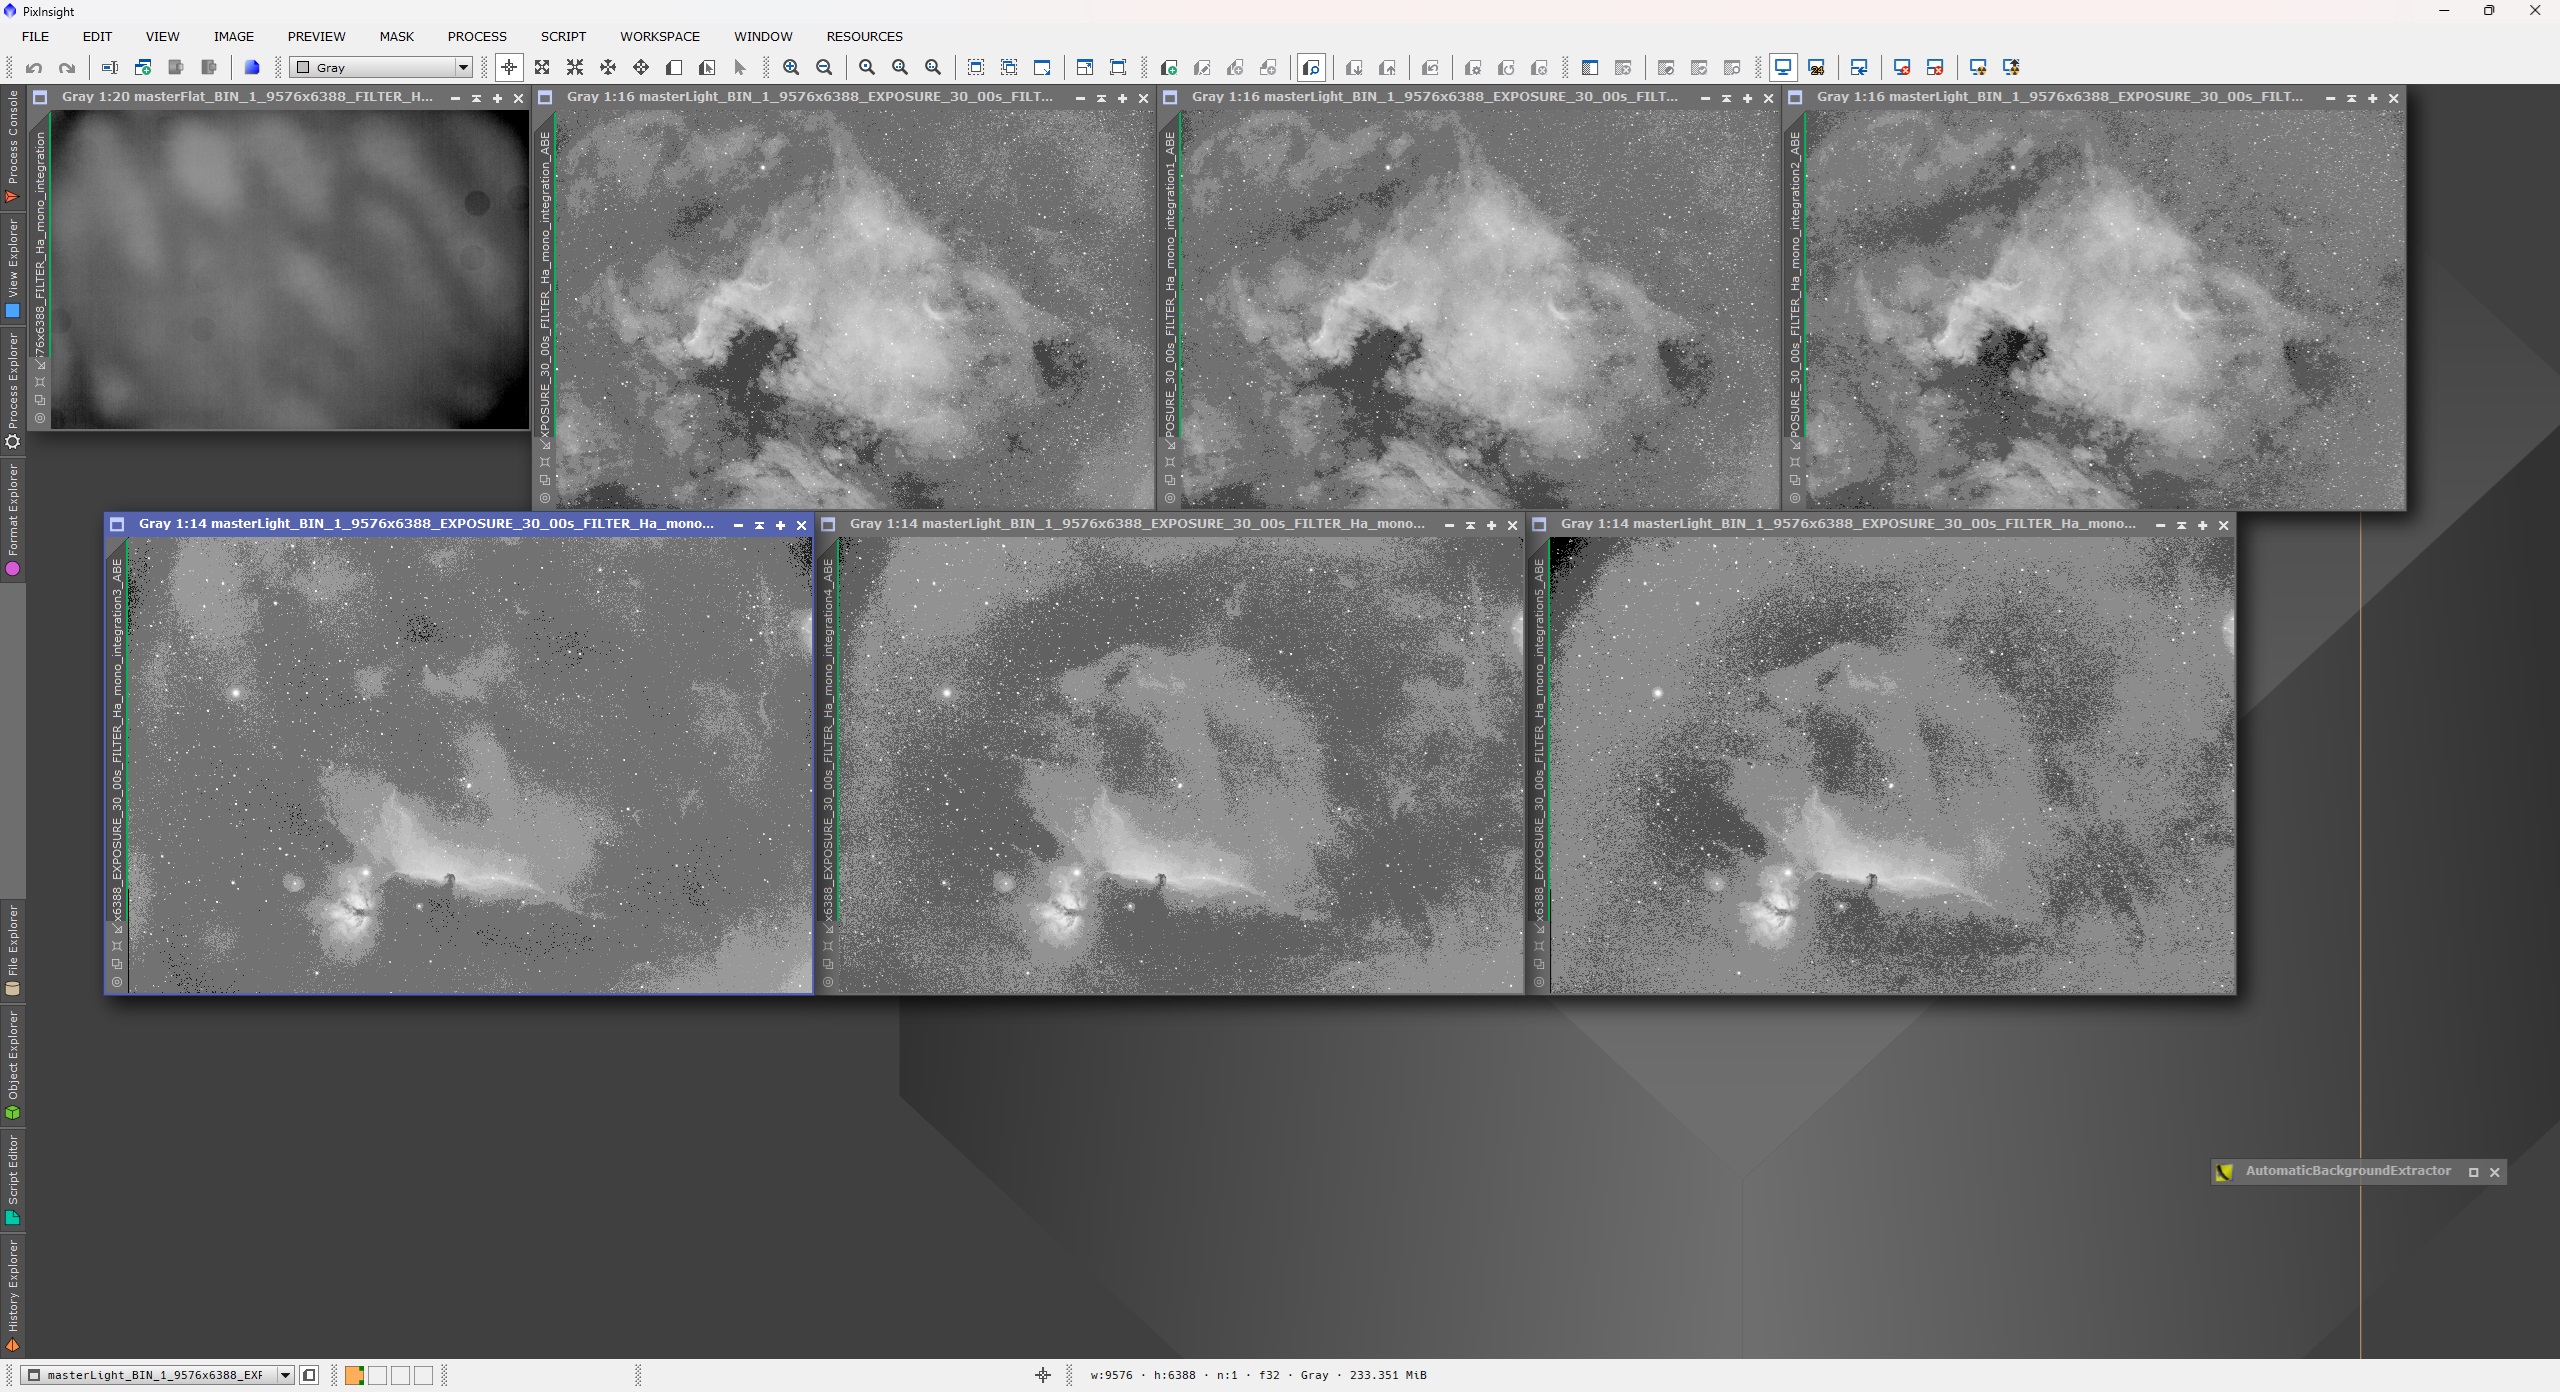This screenshot has height=1392, width=2560.
Task: Open the Process Explorer side tab
Action: coord(13,391)
